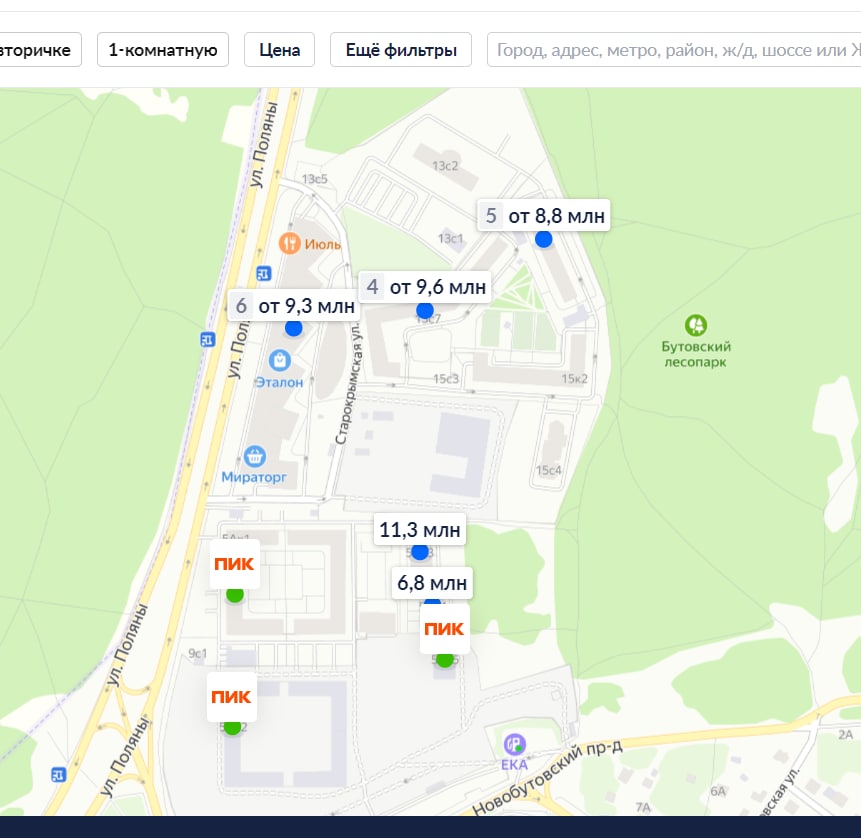The height and width of the screenshot is (838, 861).
Task: Click blue dot under 11,3 млн label
Action: tap(420, 552)
